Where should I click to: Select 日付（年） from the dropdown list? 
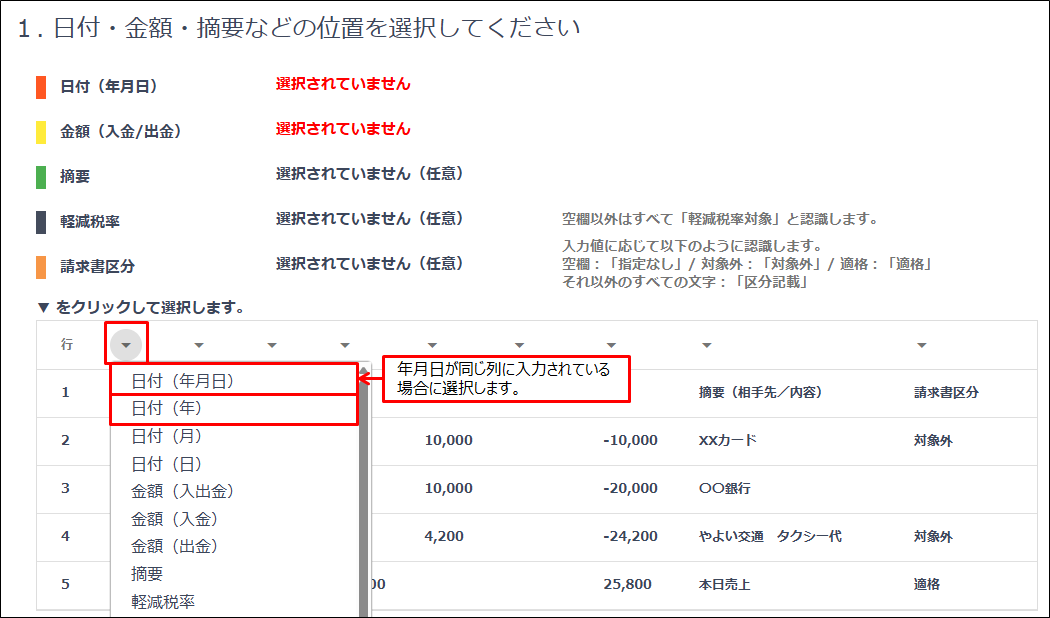234,408
